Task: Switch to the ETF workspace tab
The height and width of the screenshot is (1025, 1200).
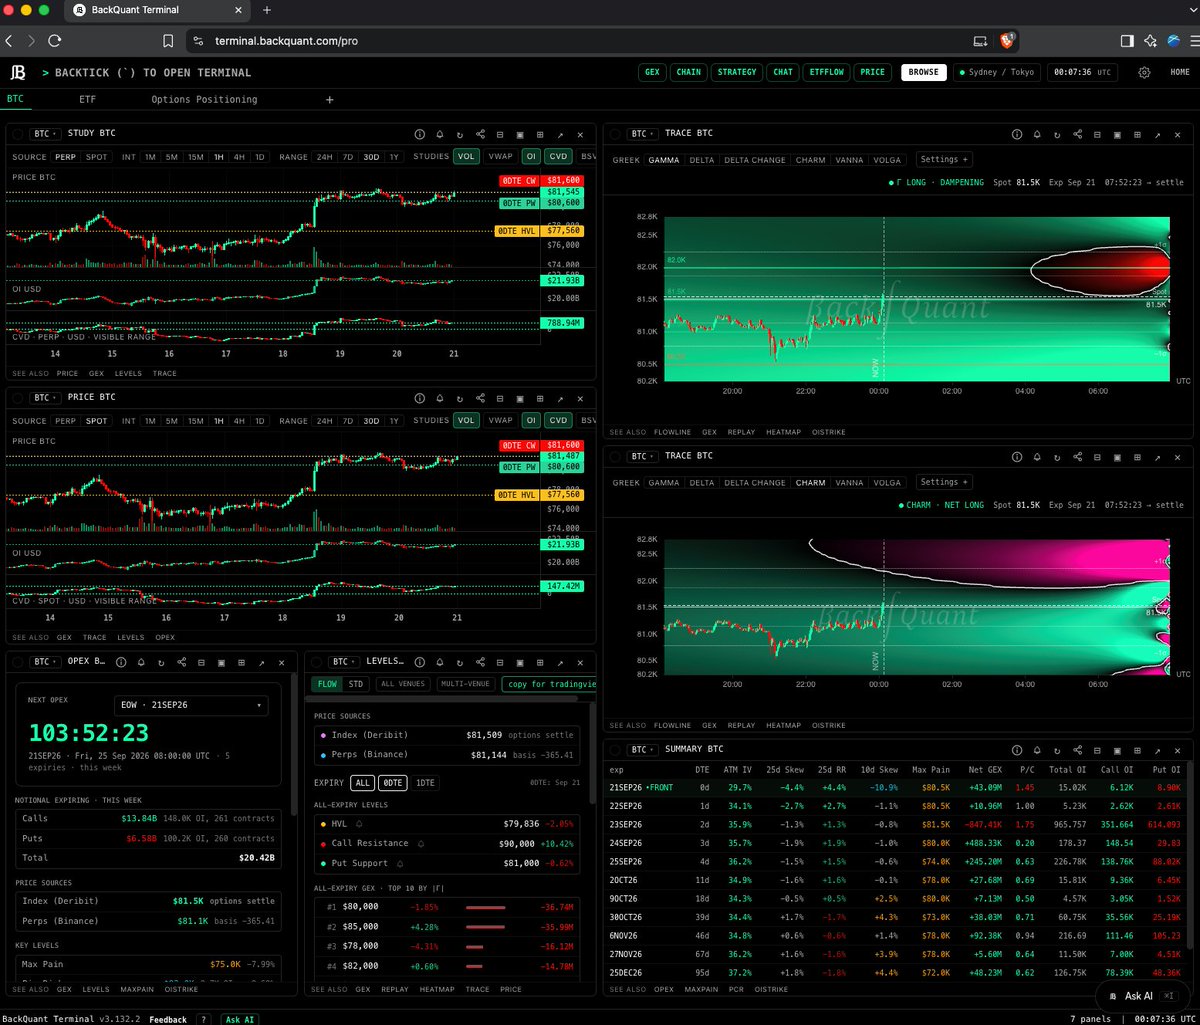Action: [x=88, y=100]
